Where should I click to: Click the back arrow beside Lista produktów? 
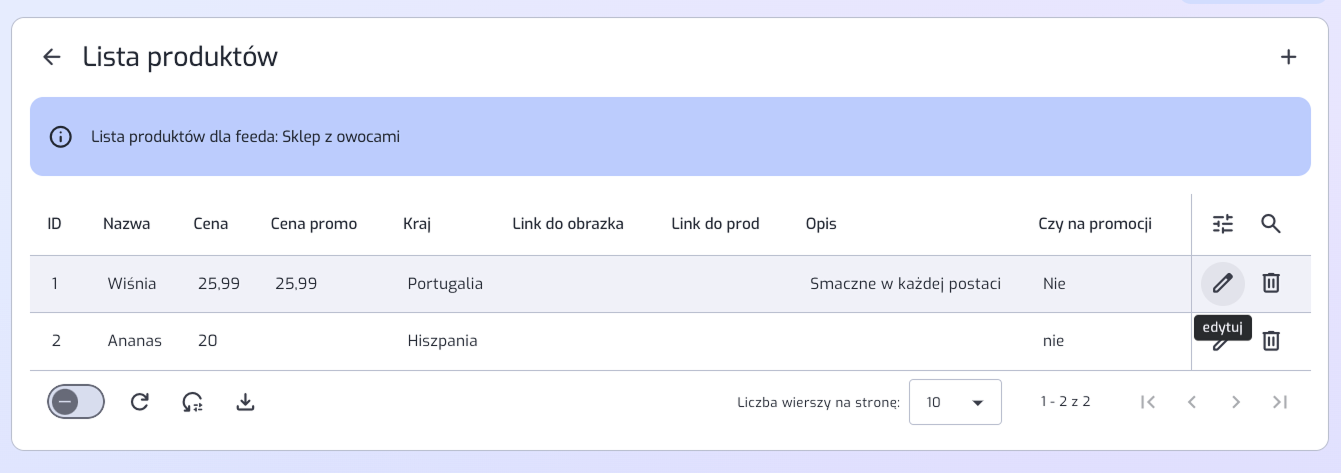pyautogui.click(x=52, y=57)
